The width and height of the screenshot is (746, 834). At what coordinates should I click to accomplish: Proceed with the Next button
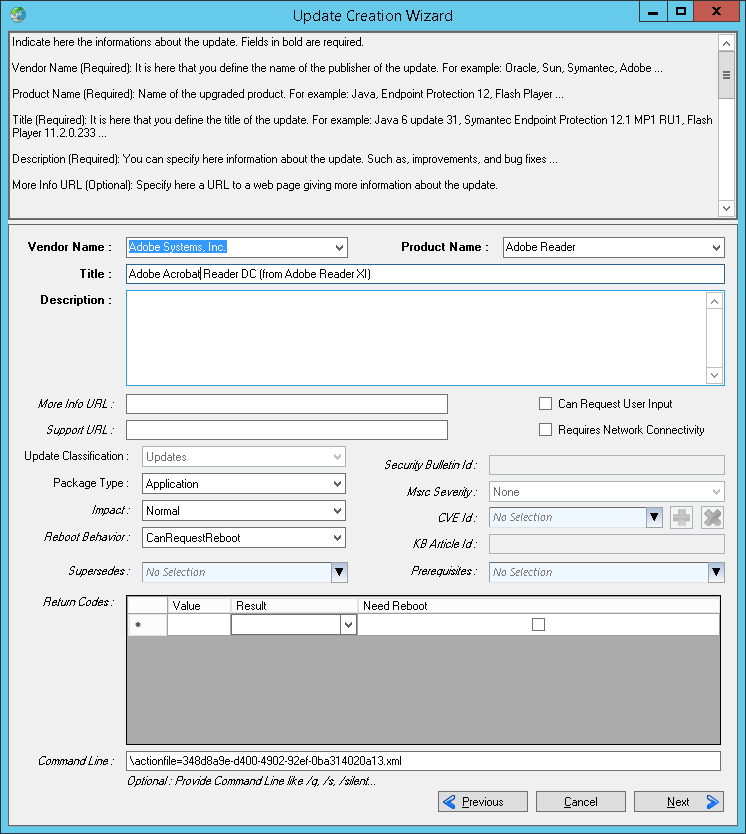(678, 802)
